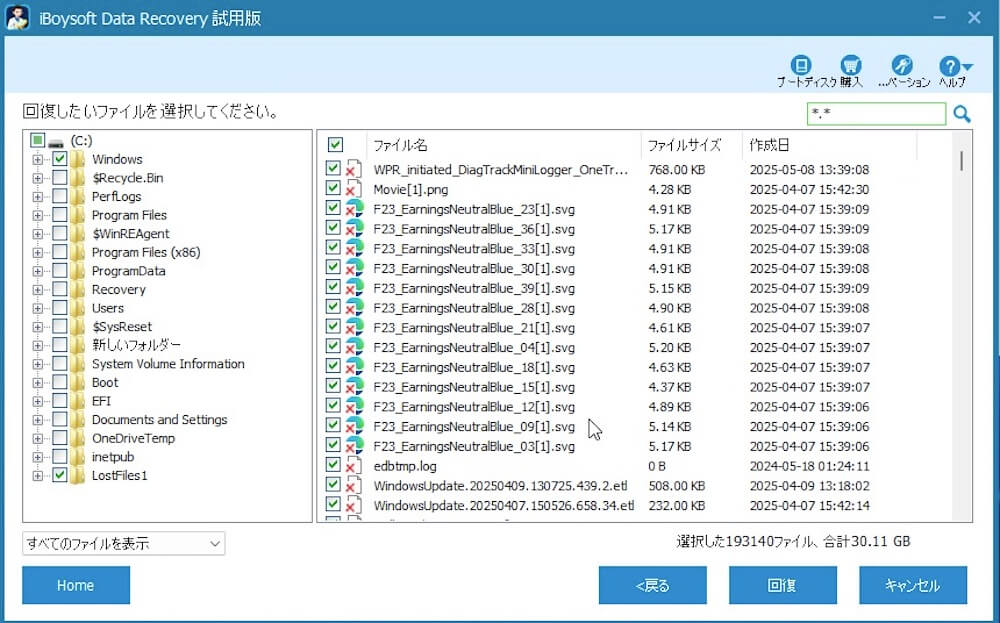The height and width of the screenshot is (623, 1000).
Task: Expand the Windows folder tree node
Action: pos(38,159)
